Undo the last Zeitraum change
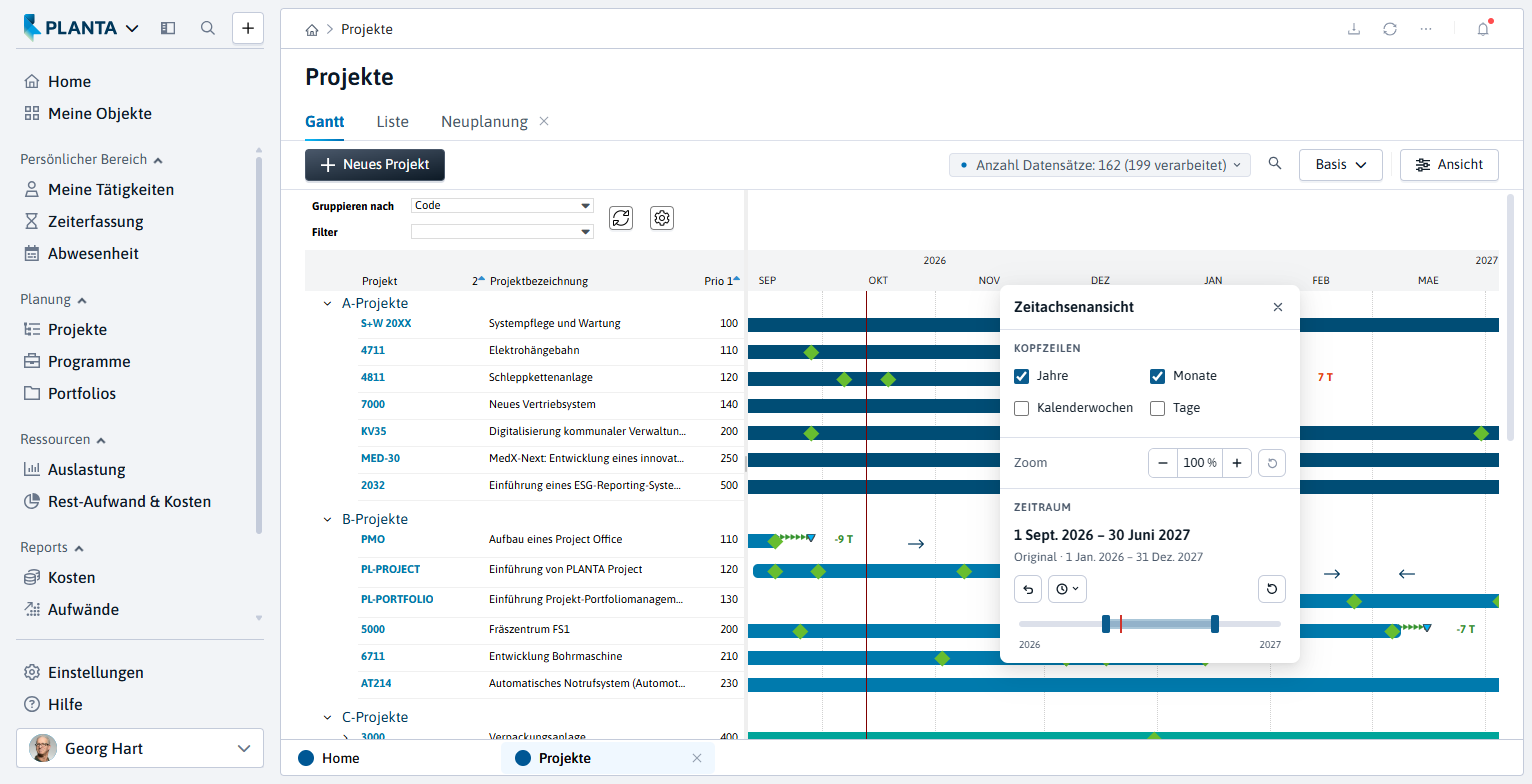 click(1028, 589)
